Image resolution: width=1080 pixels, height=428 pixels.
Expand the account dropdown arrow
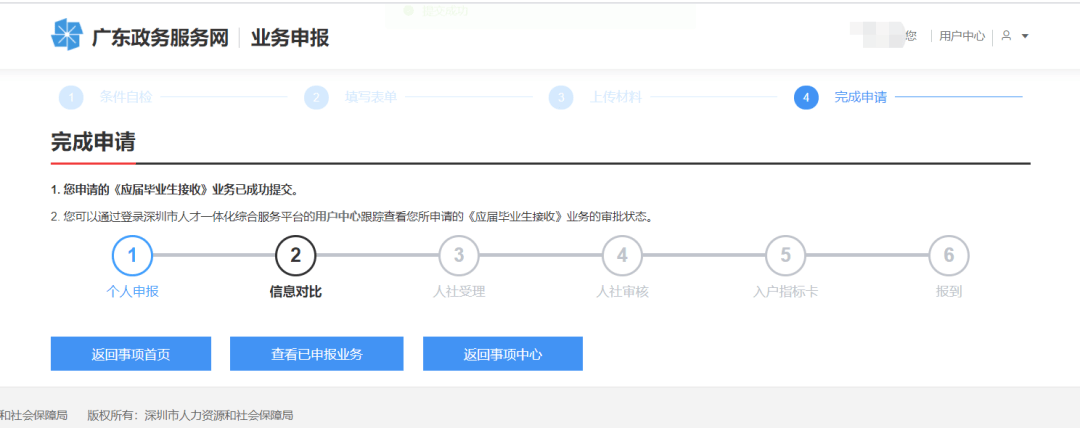click(1025, 36)
